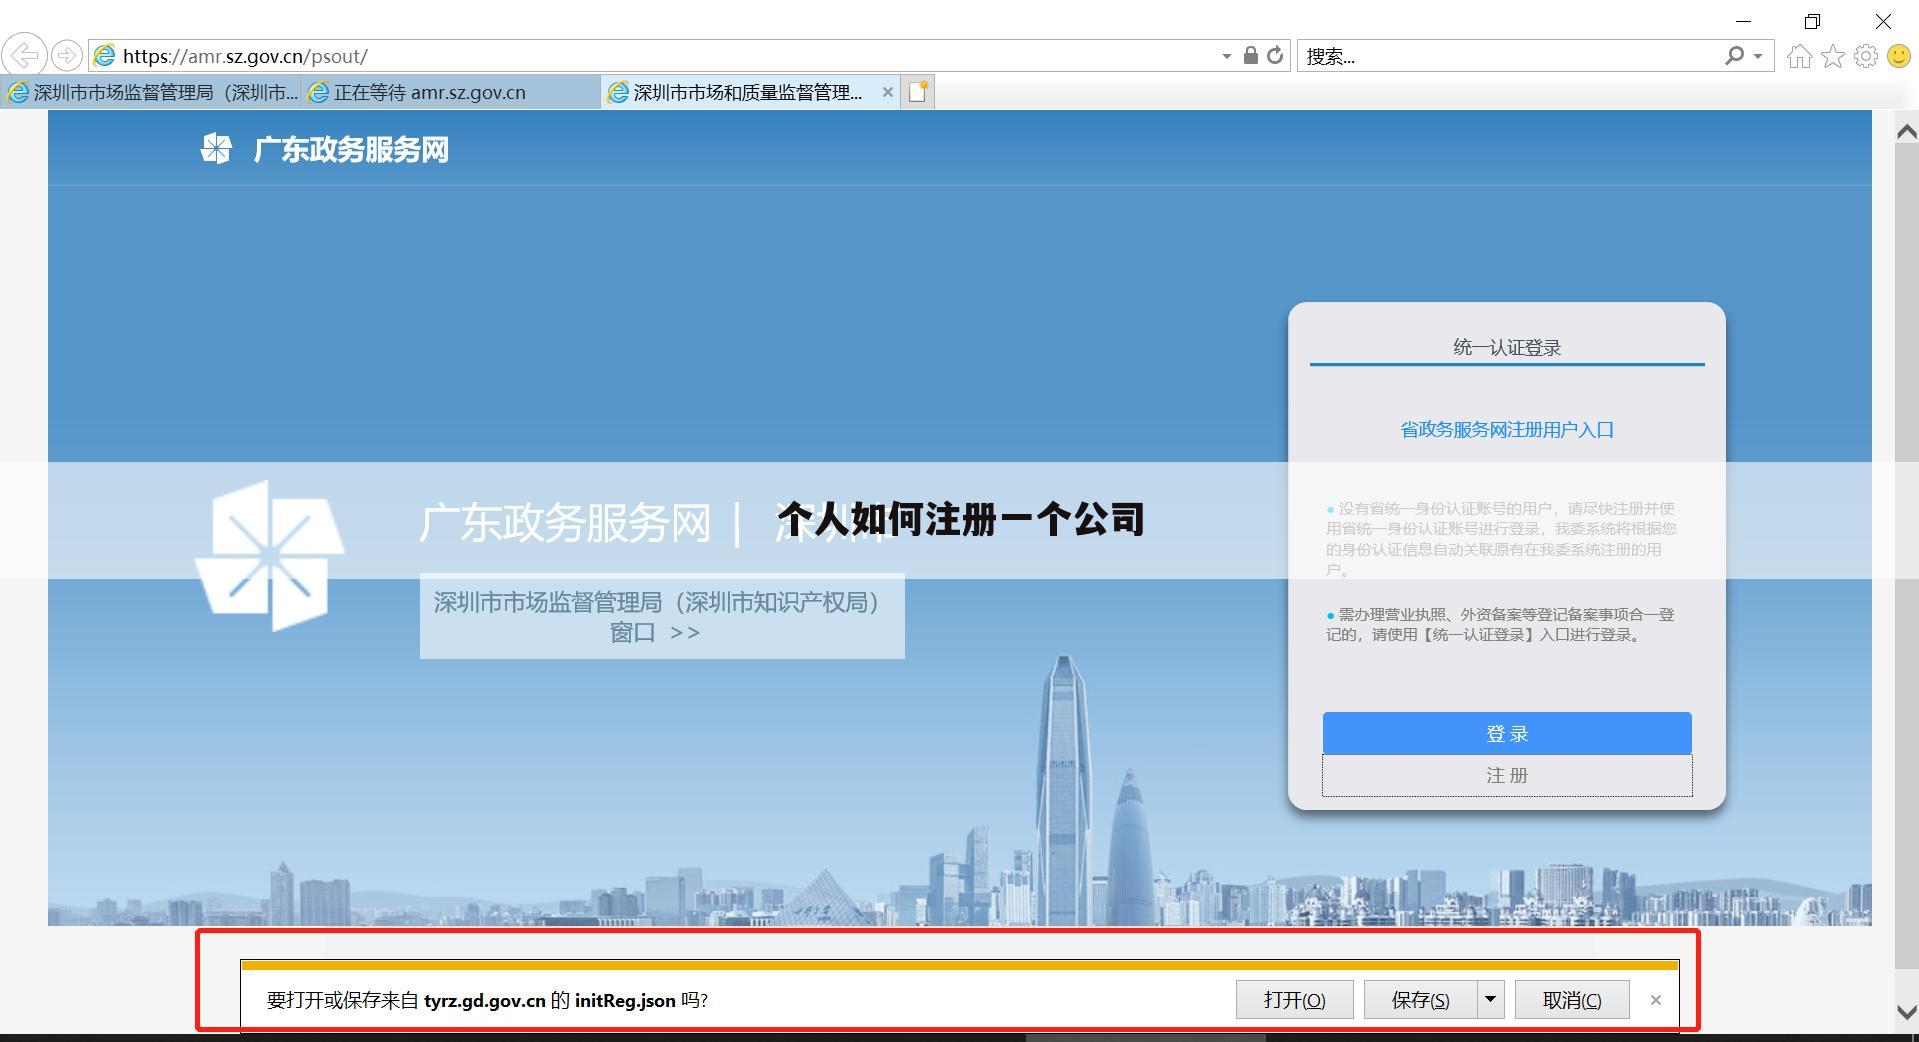1919x1042 pixels.
Task: Click the search magnifier icon
Action: [1733, 56]
